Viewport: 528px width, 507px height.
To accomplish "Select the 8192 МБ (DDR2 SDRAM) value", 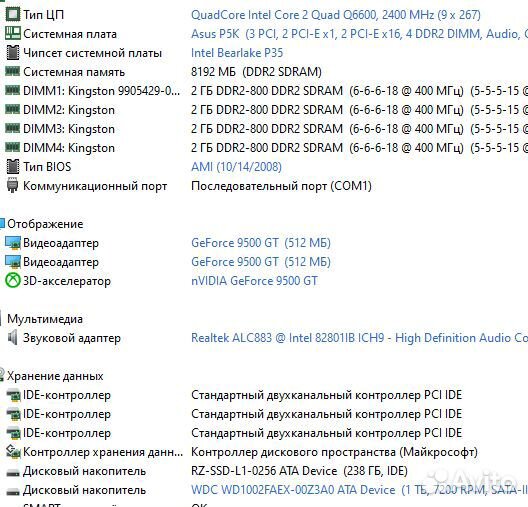I will tap(256, 72).
